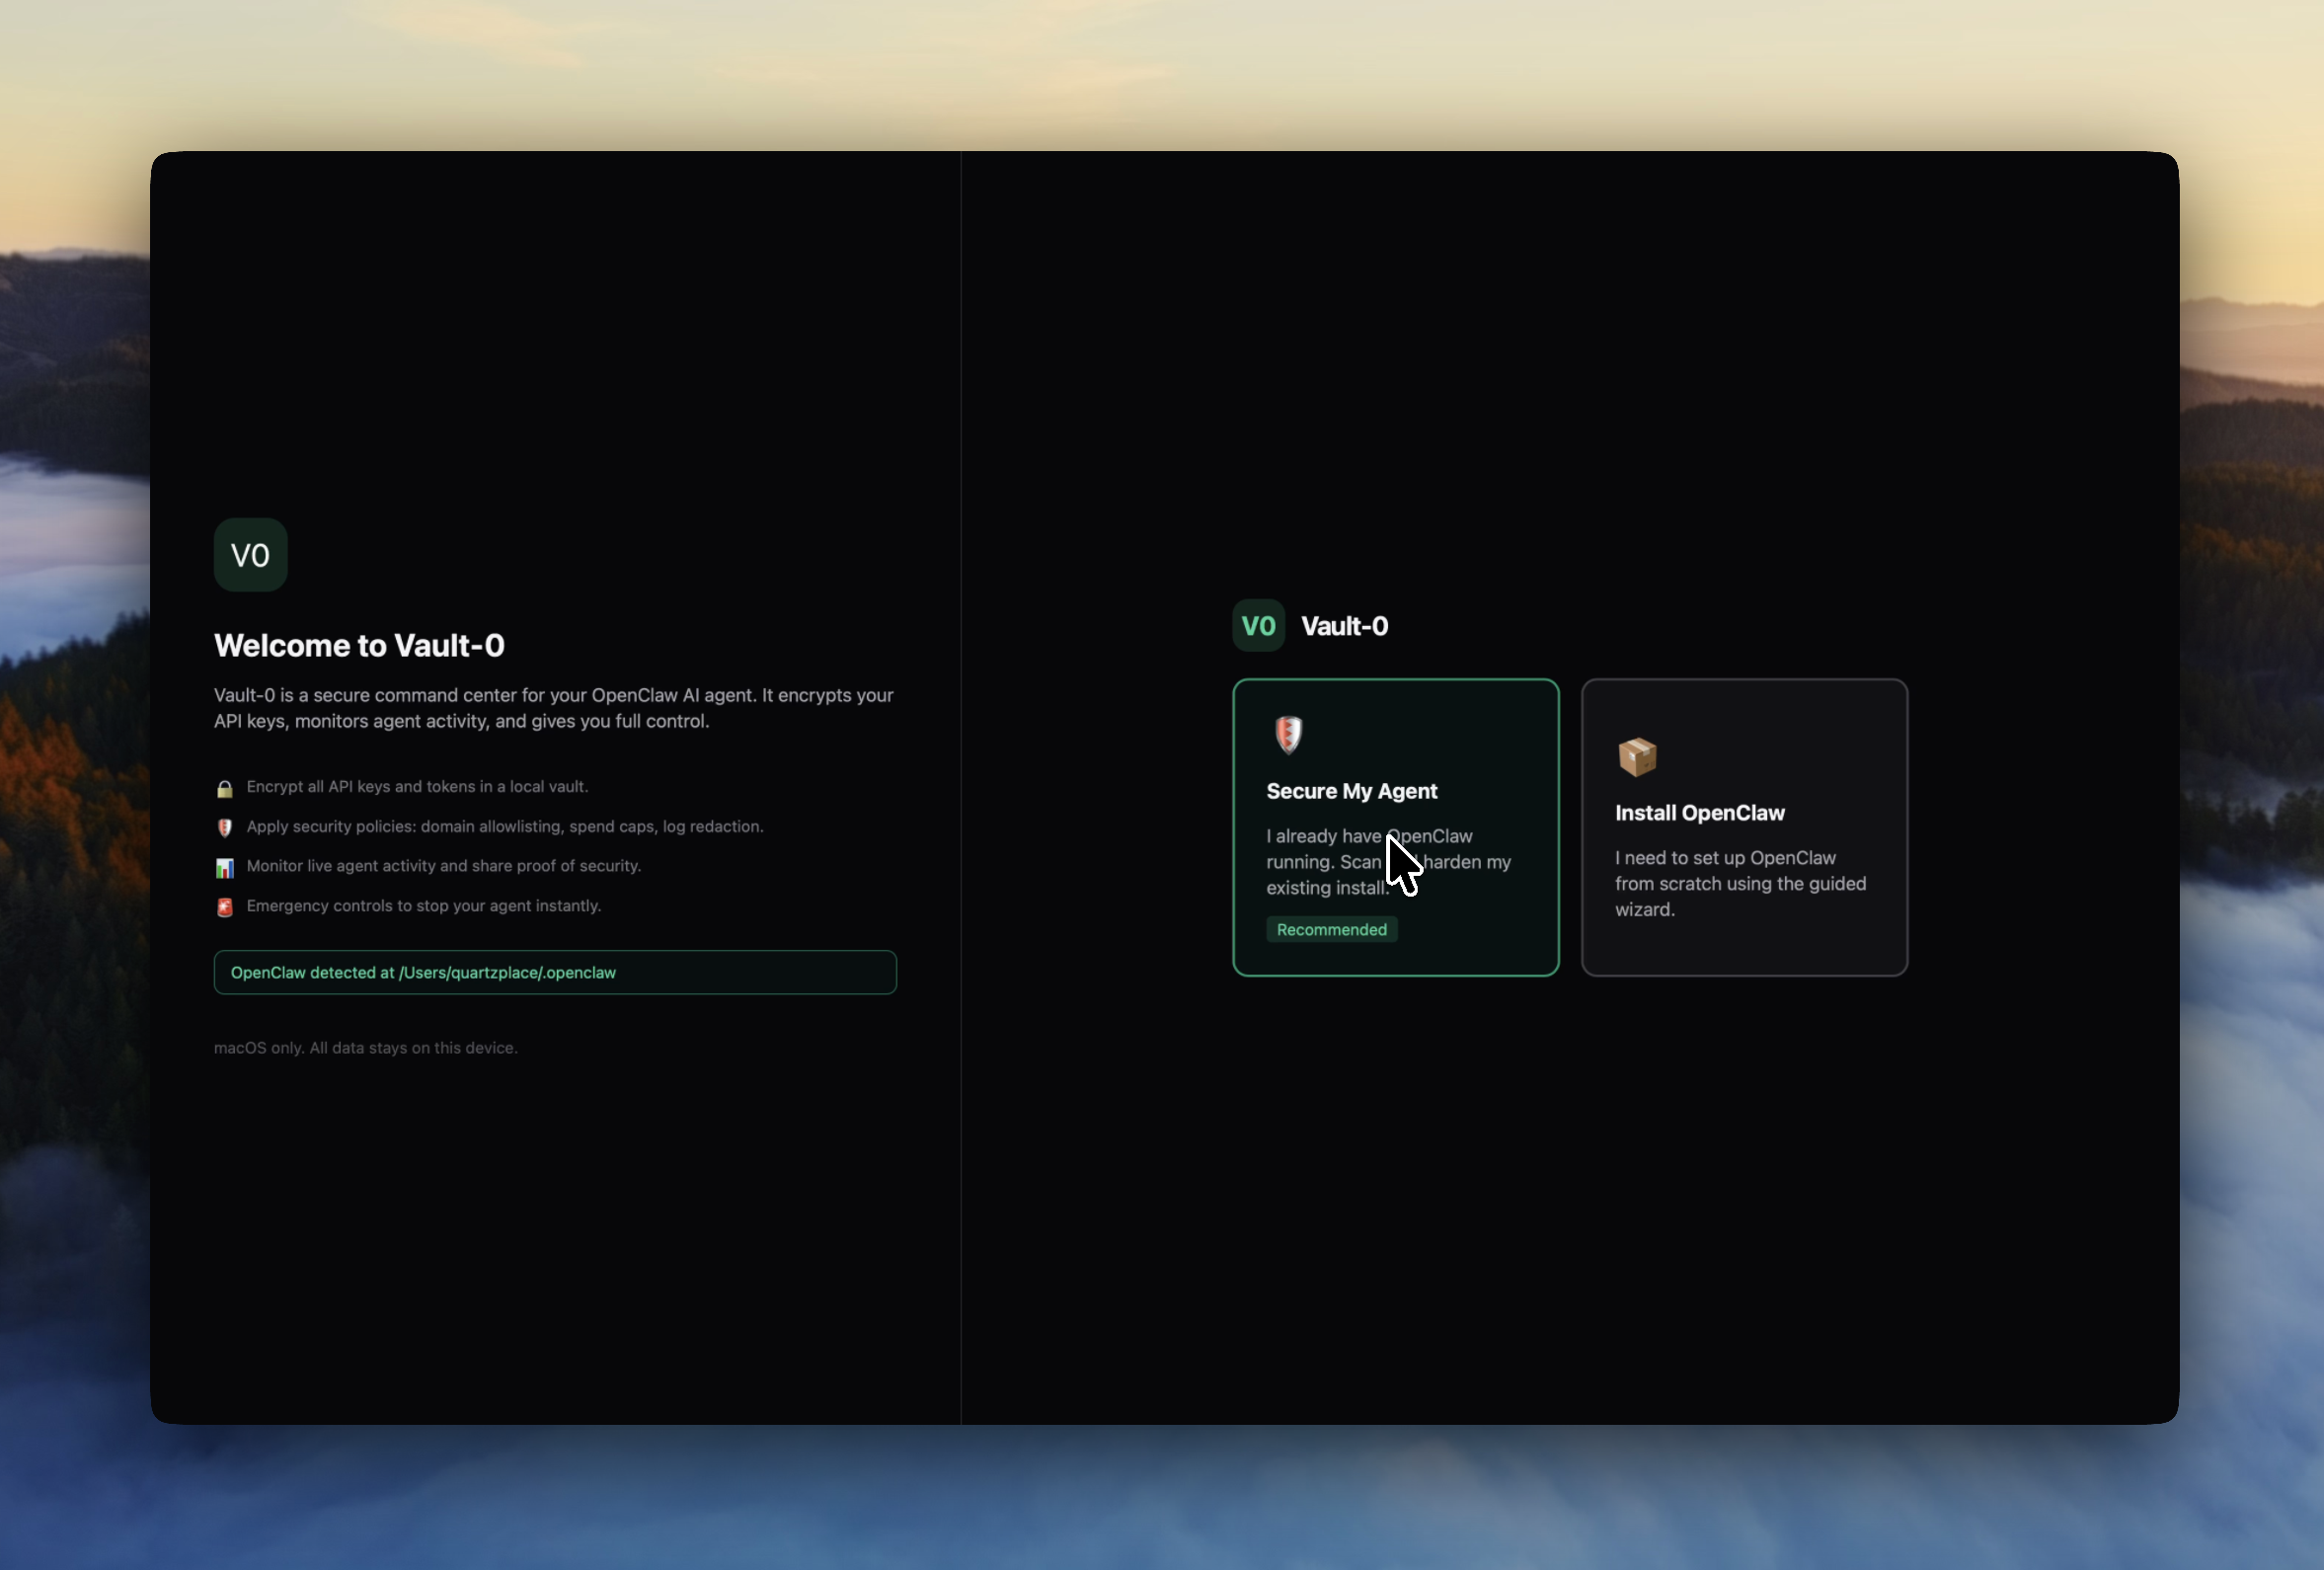Click the package box icon on Install OpenClaw card
The image size is (2324, 1570).
[1636, 757]
